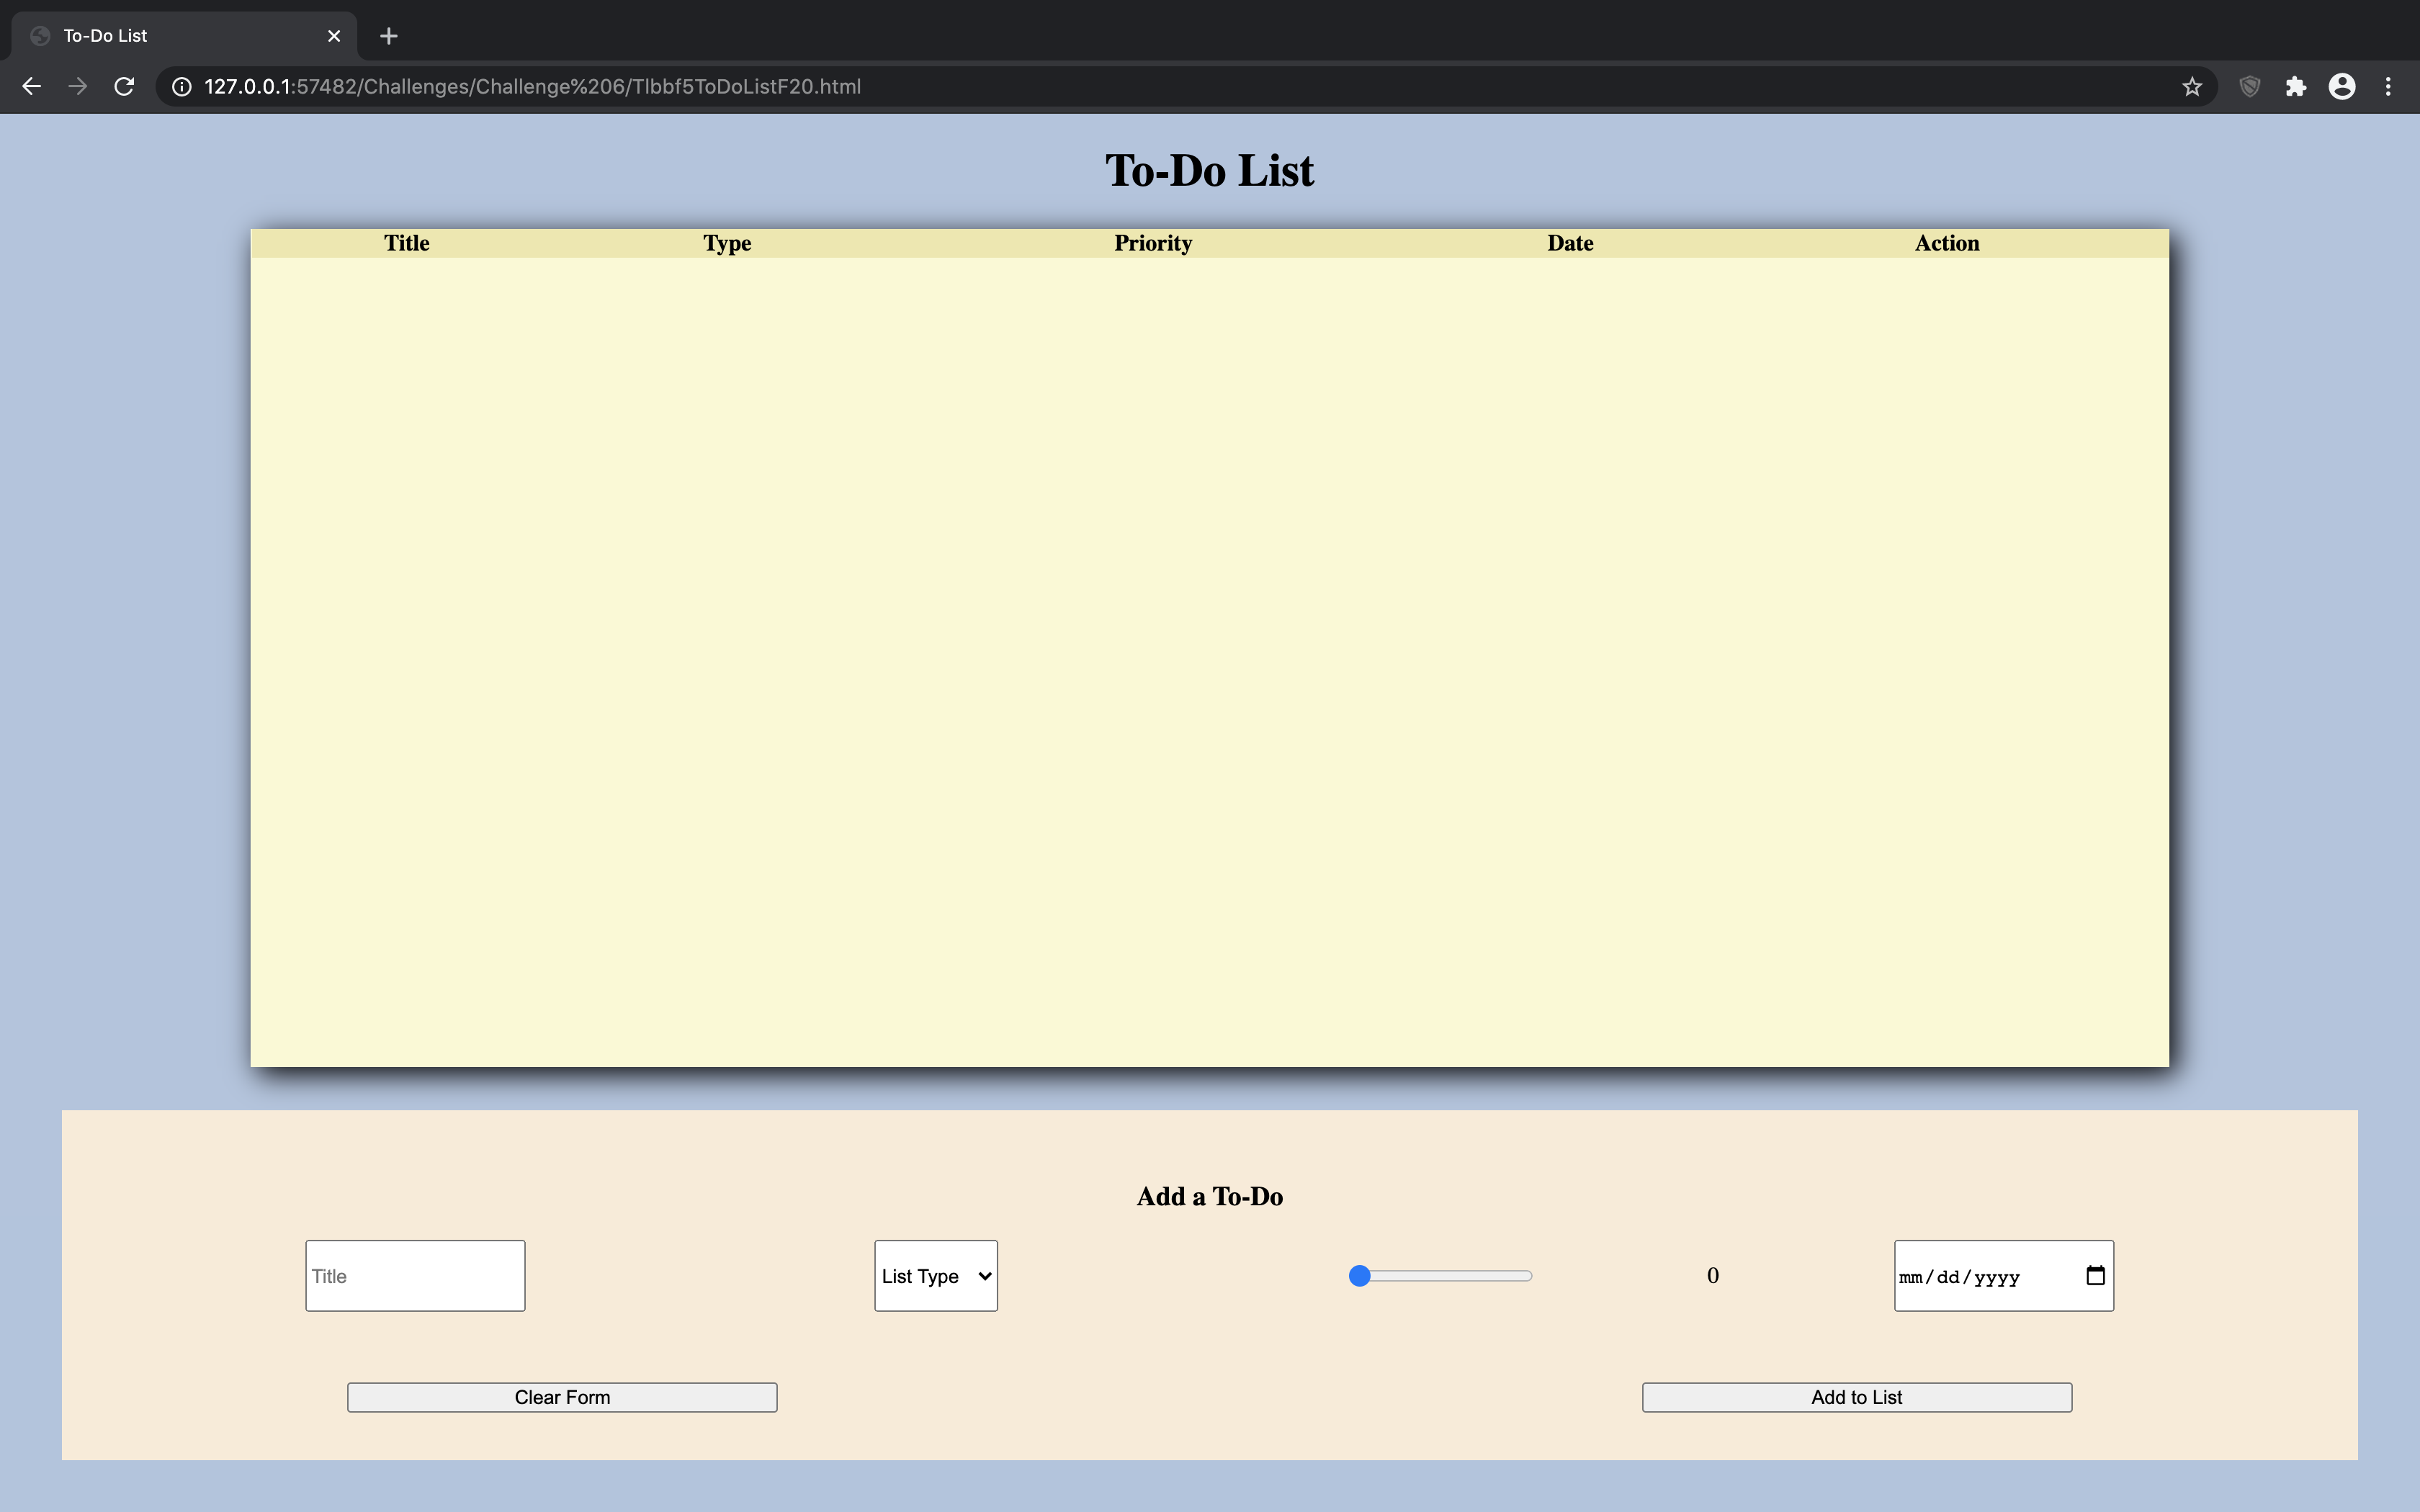Select a date in the date picker
Screen dimensions: 2420x1512
2091,1275
